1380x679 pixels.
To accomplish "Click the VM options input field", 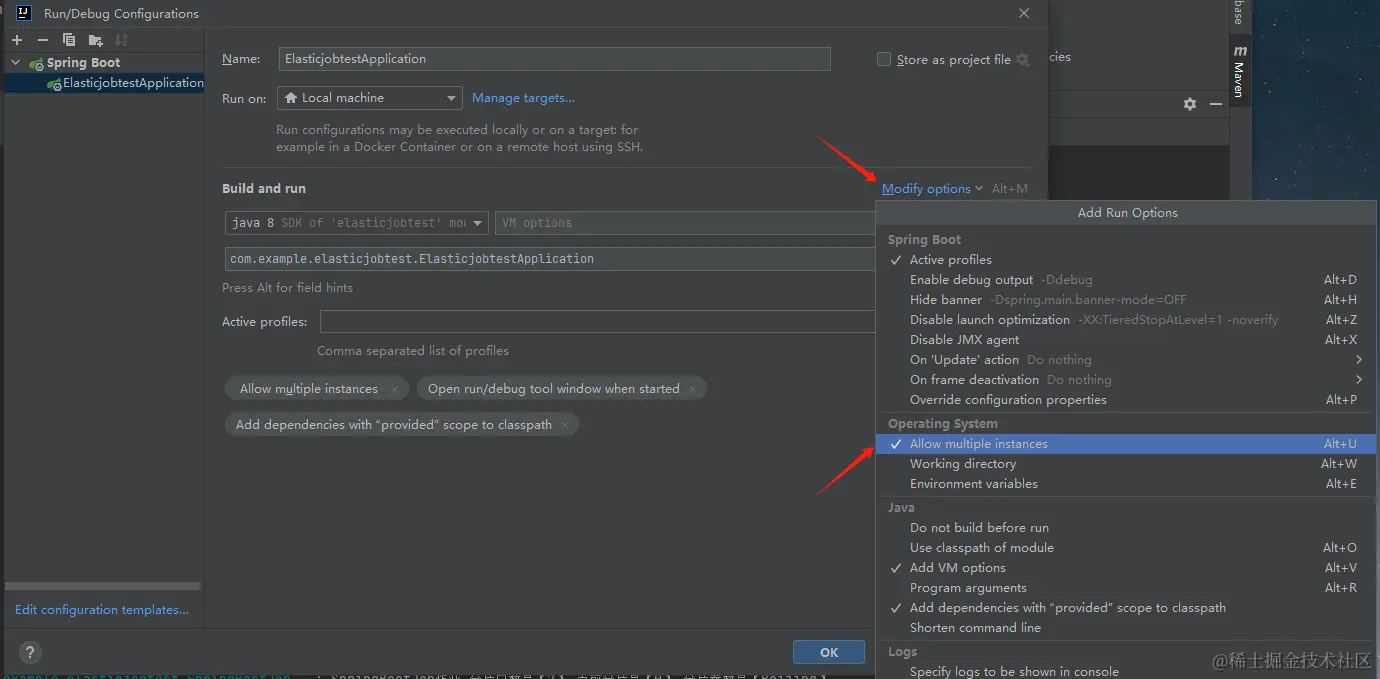I will pos(685,223).
